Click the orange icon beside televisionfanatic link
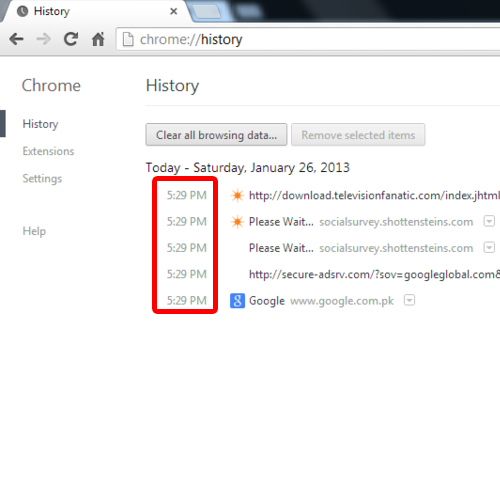Viewport: 500px width, 500px height. click(x=238, y=195)
